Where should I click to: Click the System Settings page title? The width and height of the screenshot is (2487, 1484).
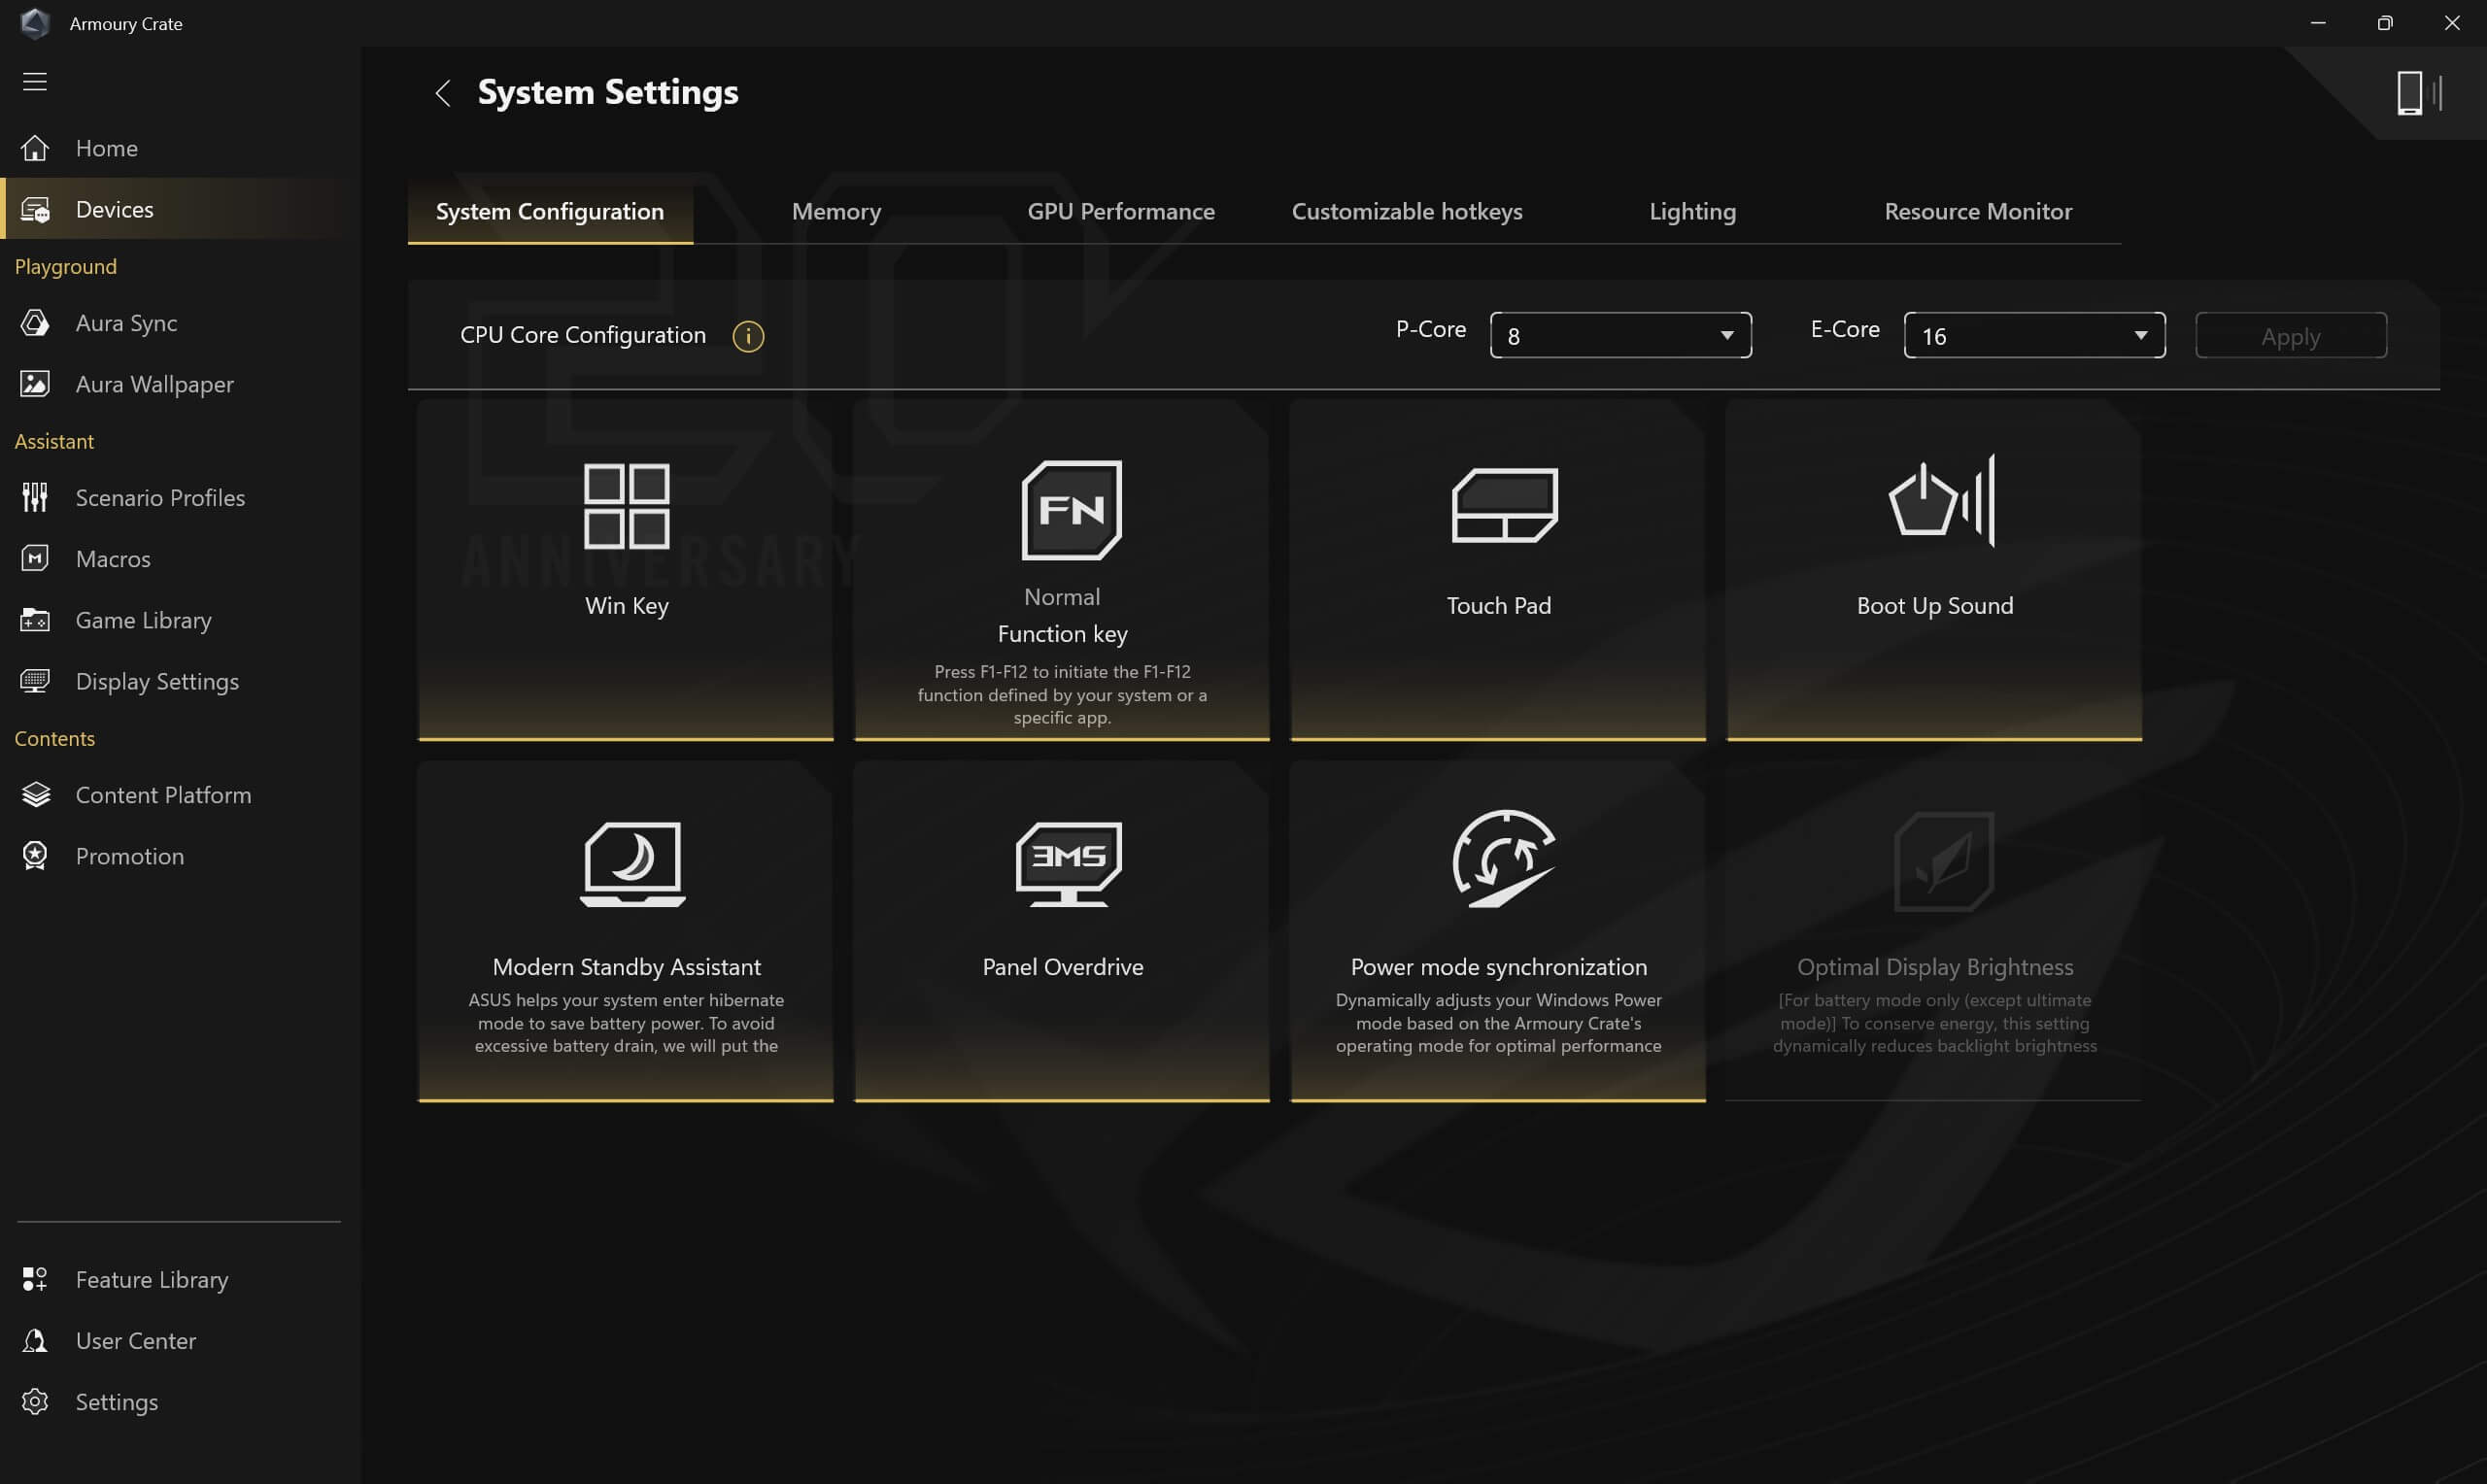coord(608,92)
